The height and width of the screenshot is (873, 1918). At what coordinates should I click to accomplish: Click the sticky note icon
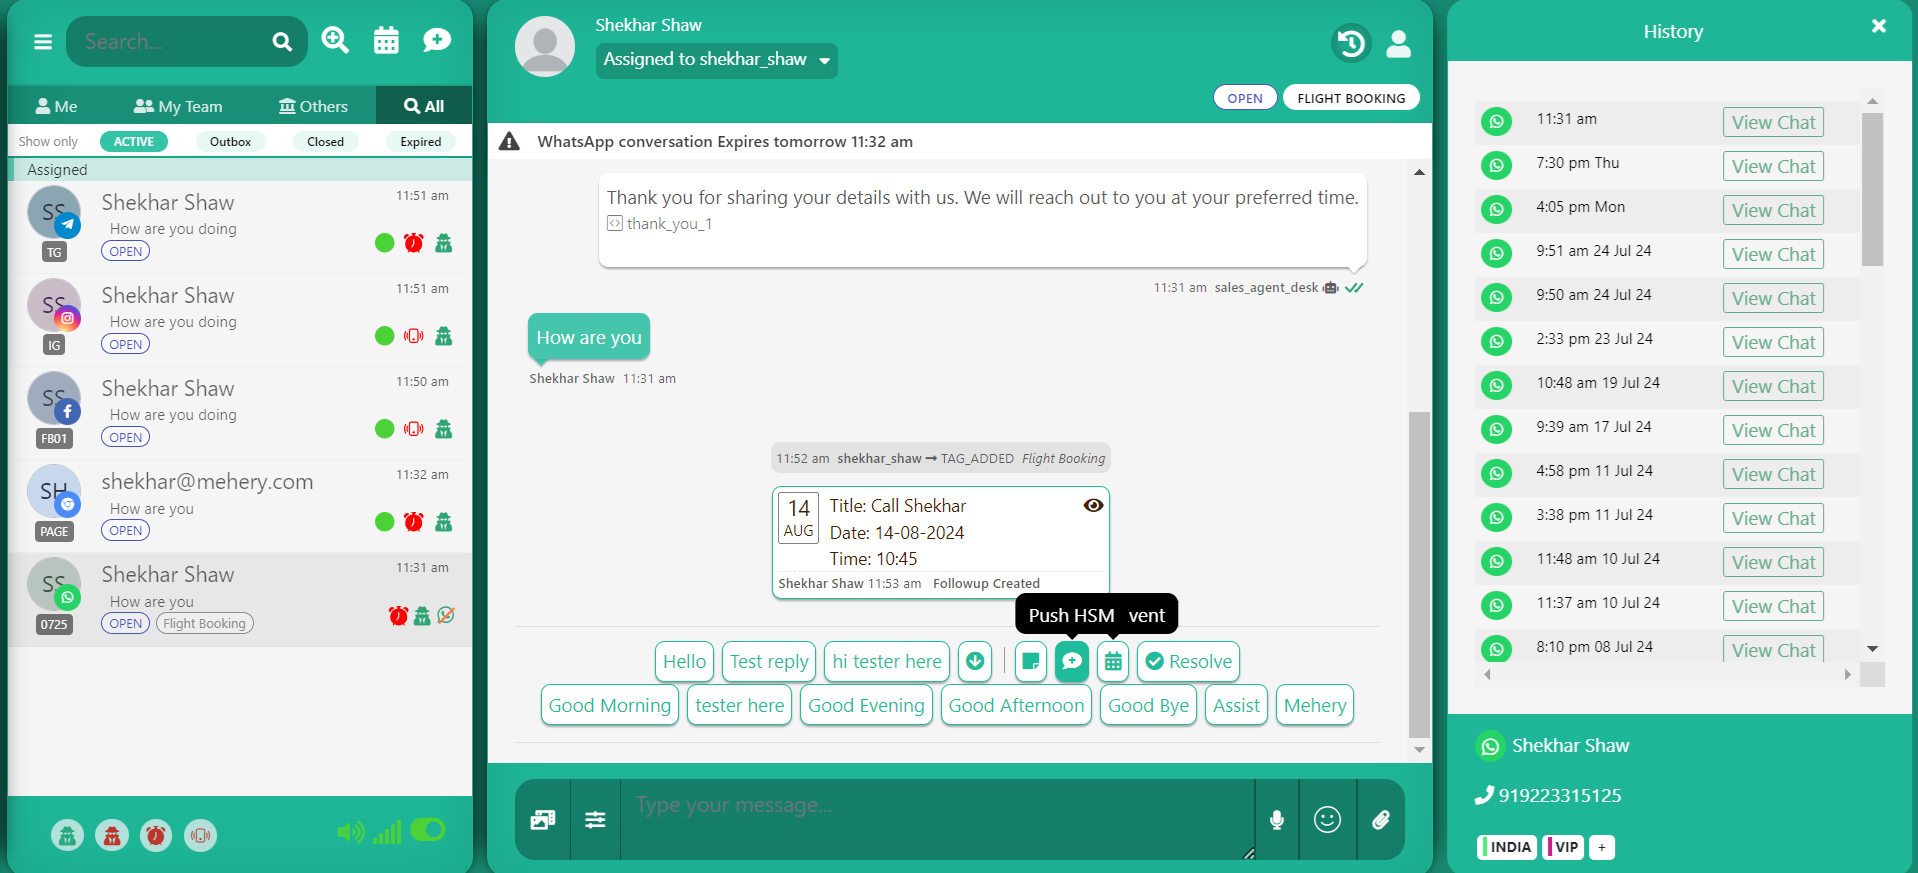point(1031,661)
